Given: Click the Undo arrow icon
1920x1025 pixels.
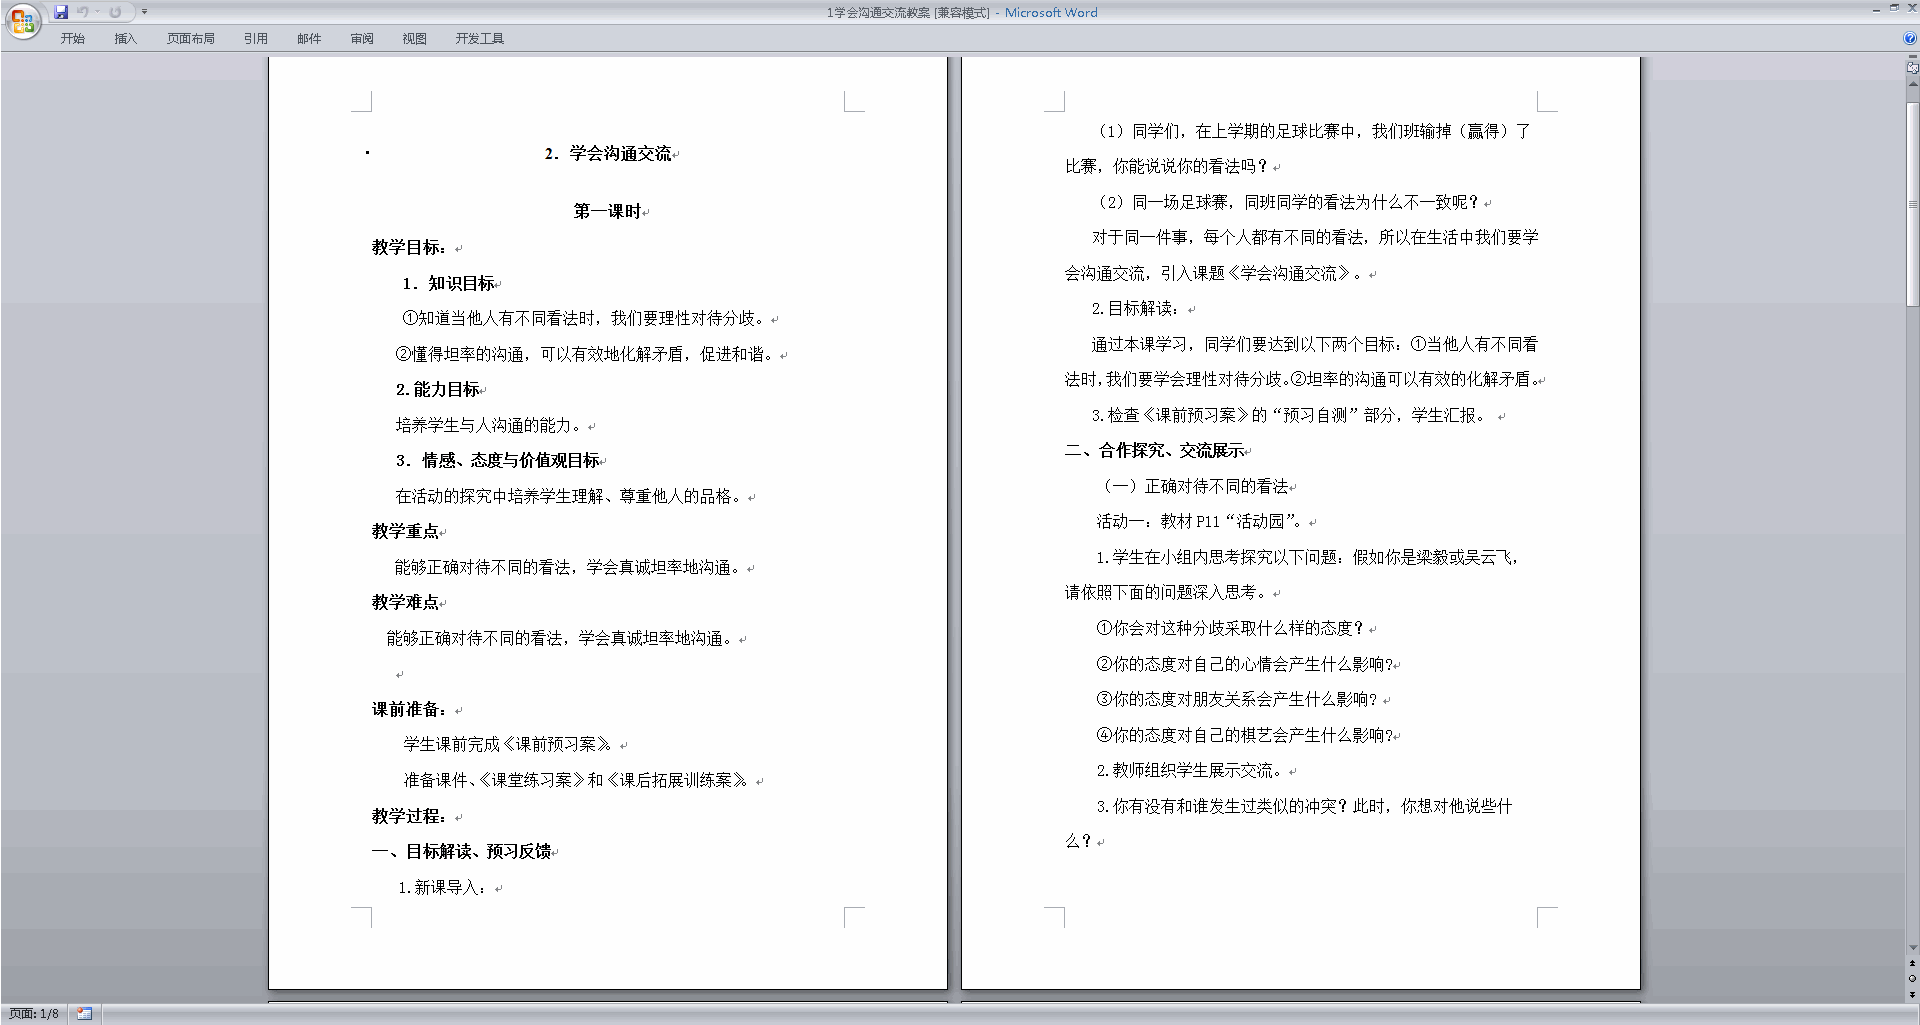Looking at the screenshot, I should (82, 12).
